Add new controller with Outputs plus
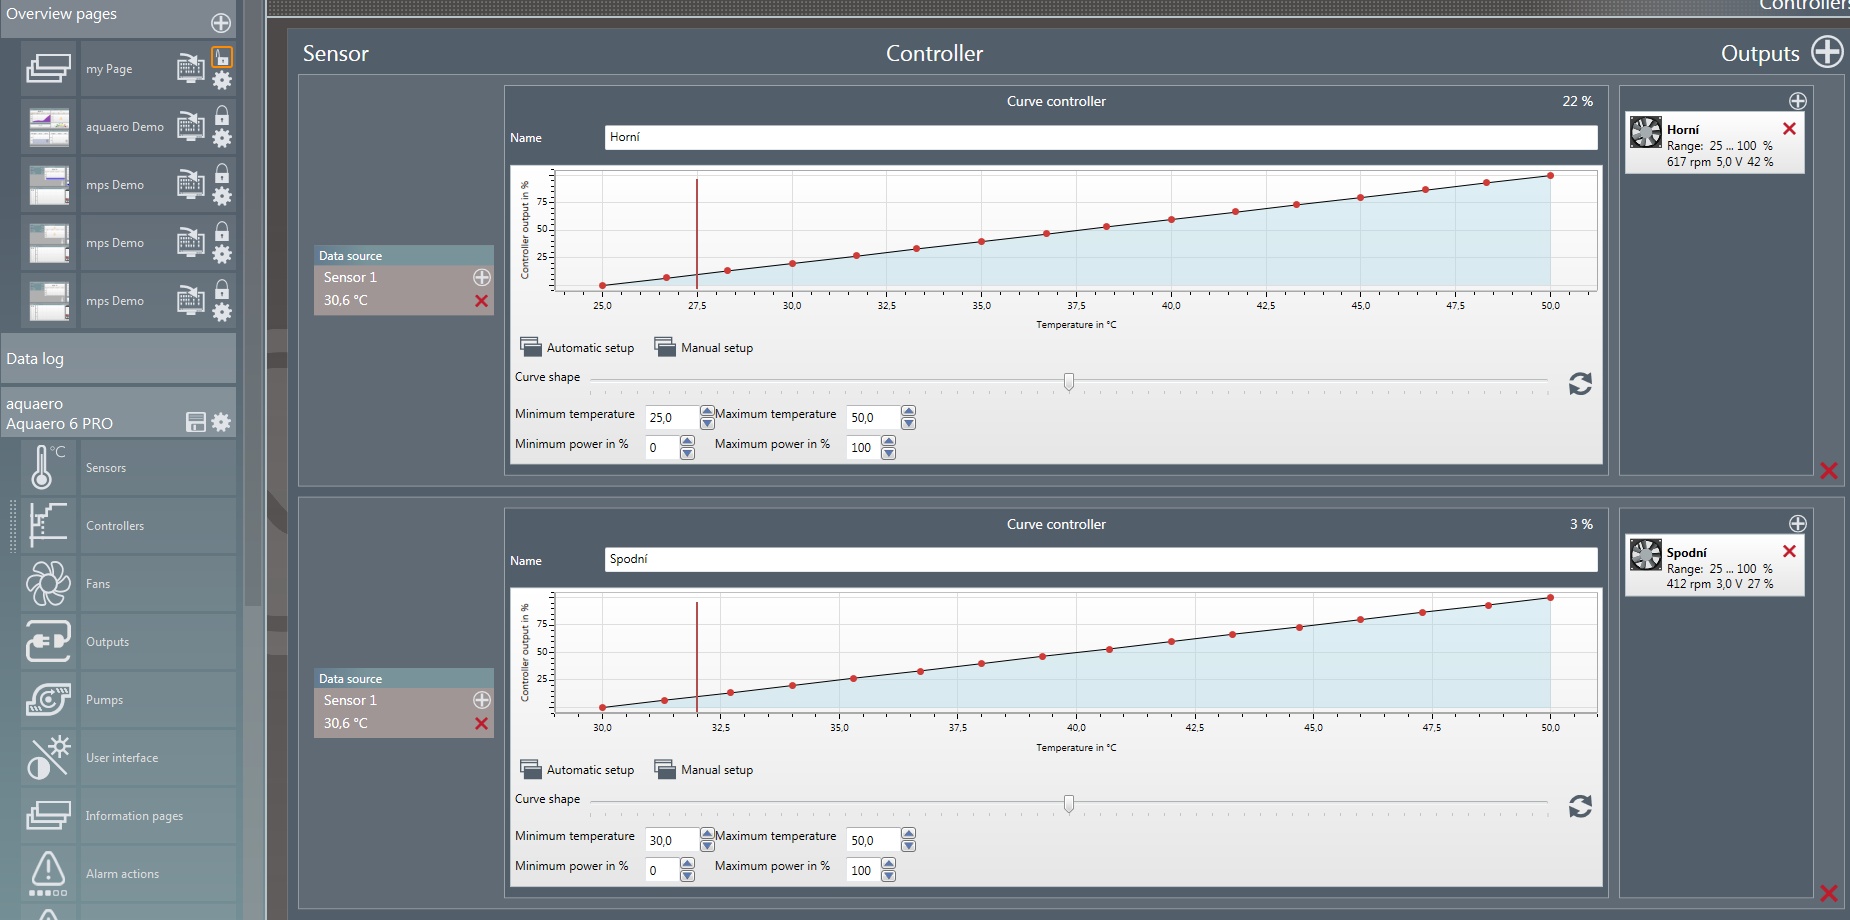This screenshot has width=1850, height=920. tap(1827, 52)
